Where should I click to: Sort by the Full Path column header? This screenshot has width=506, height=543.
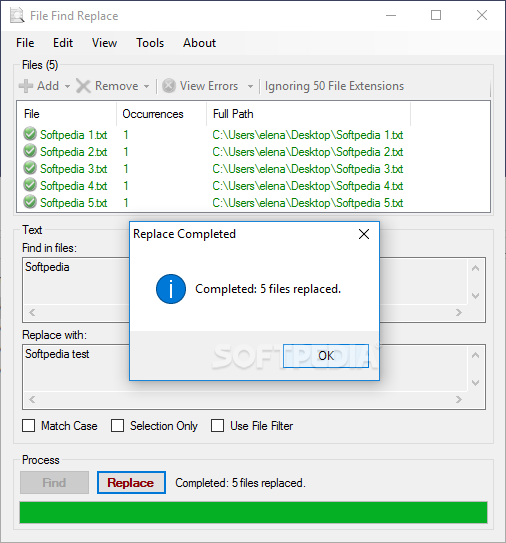(x=309, y=114)
